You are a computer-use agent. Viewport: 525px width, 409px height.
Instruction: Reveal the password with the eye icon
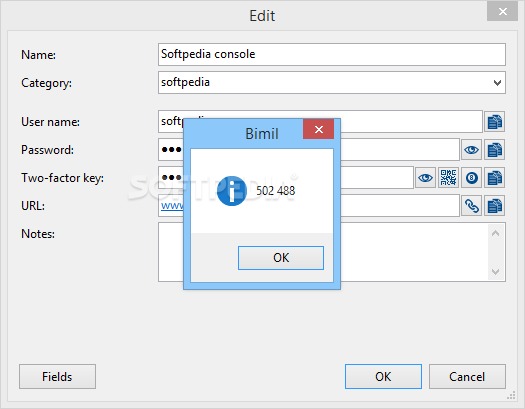point(471,150)
